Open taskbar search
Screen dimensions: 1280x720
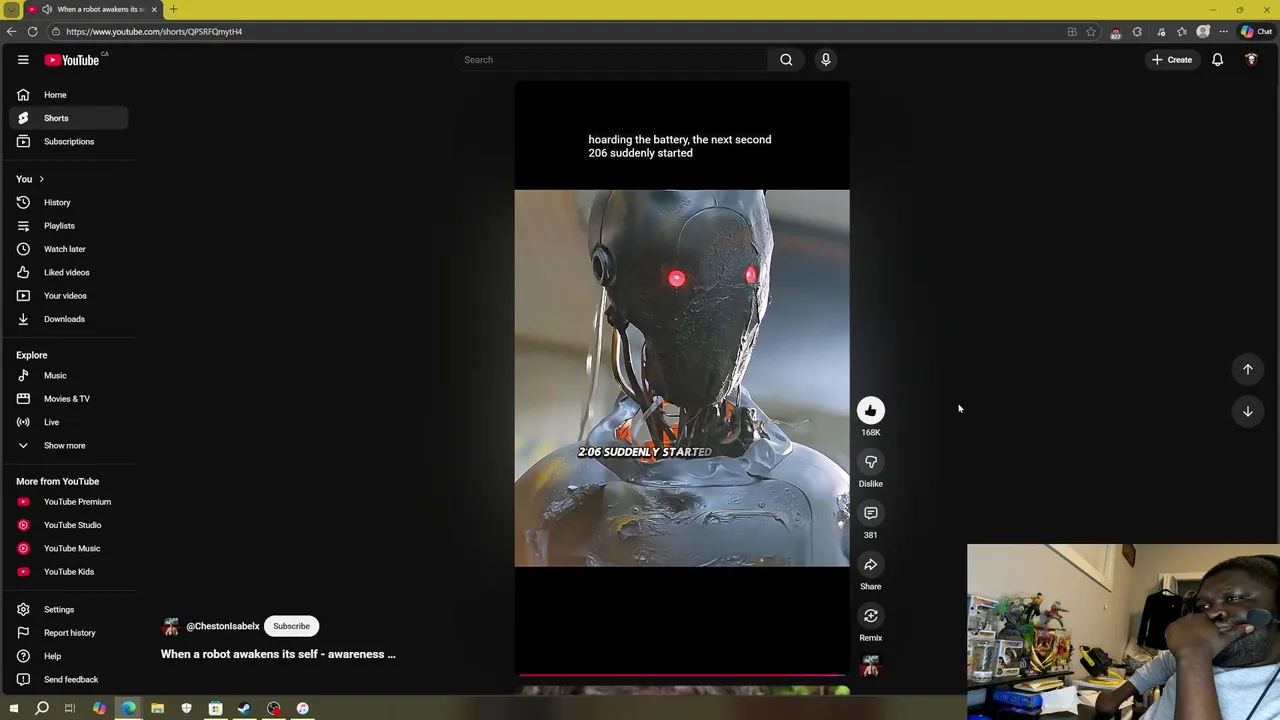click(x=42, y=708)
